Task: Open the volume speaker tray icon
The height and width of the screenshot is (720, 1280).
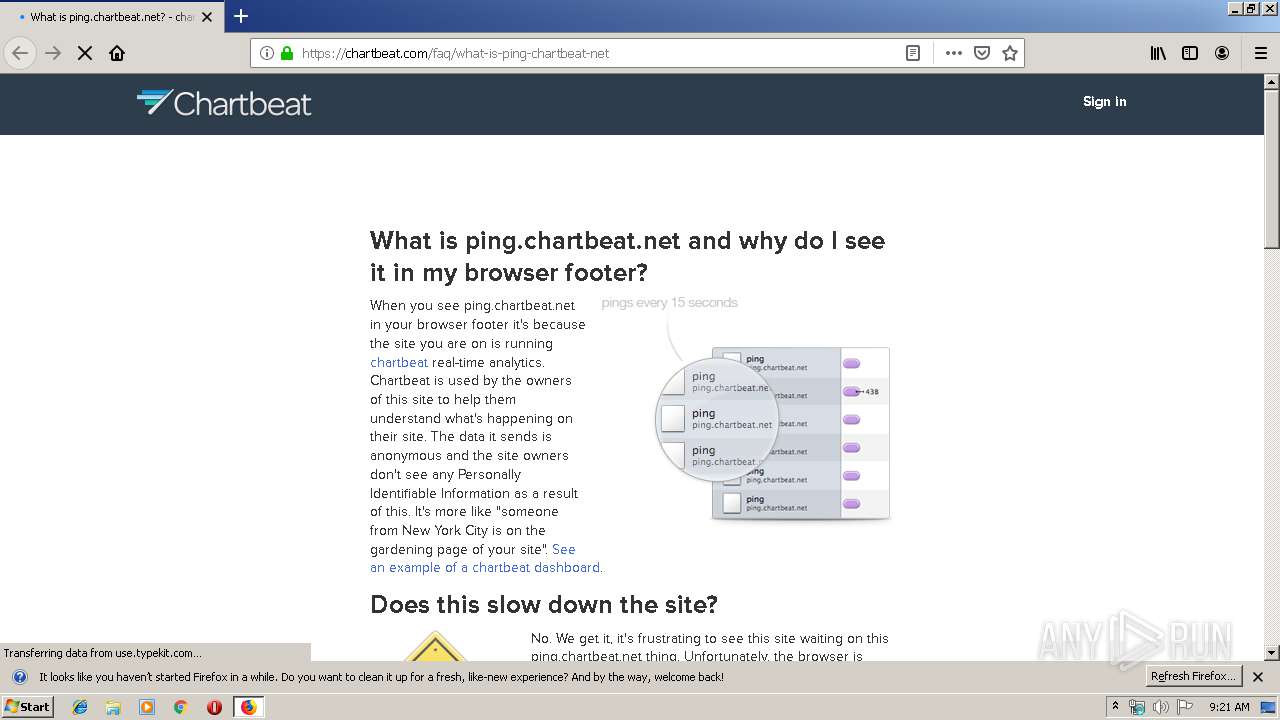Action: tap(1160, 707)
